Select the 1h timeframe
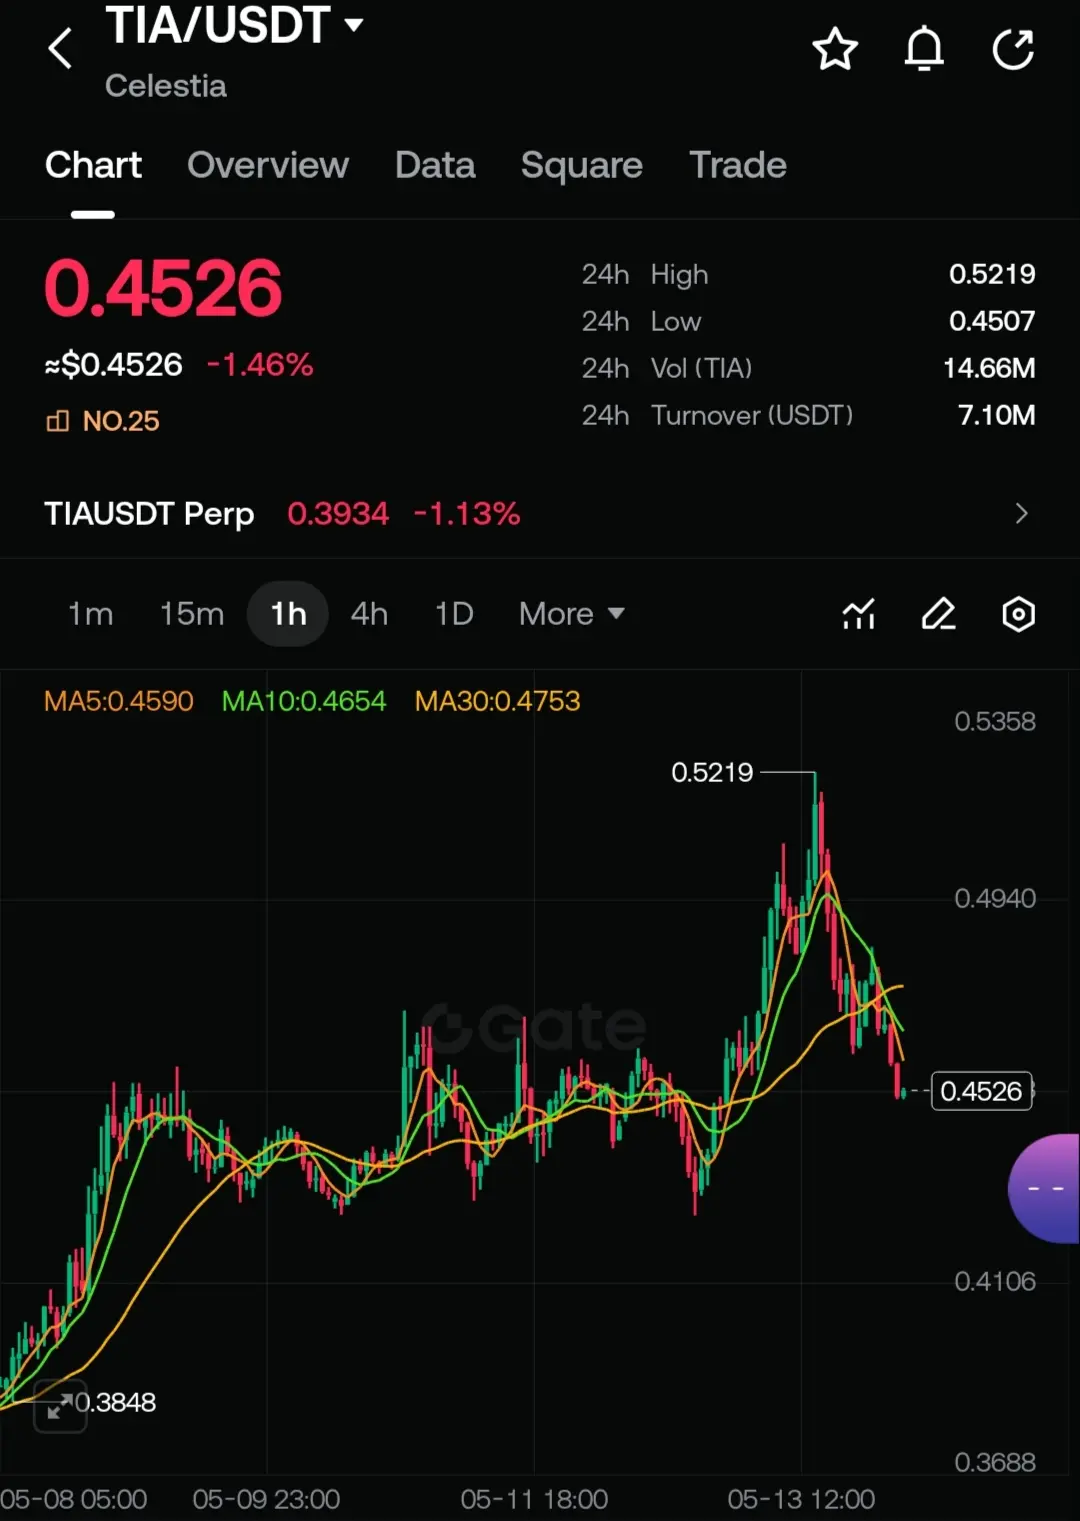The height and width of the screenshot is (1521, 1080). 288,614
